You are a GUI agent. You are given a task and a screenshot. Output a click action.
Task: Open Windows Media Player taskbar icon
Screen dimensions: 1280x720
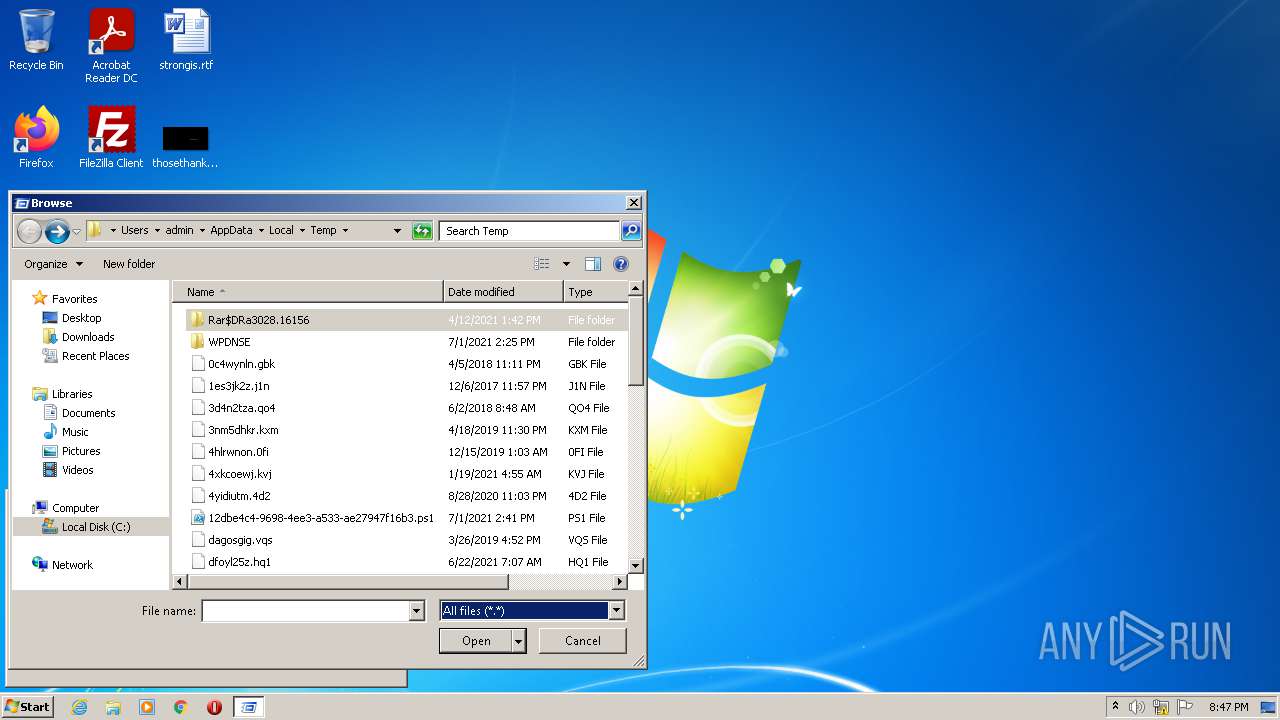coord(147,707)
